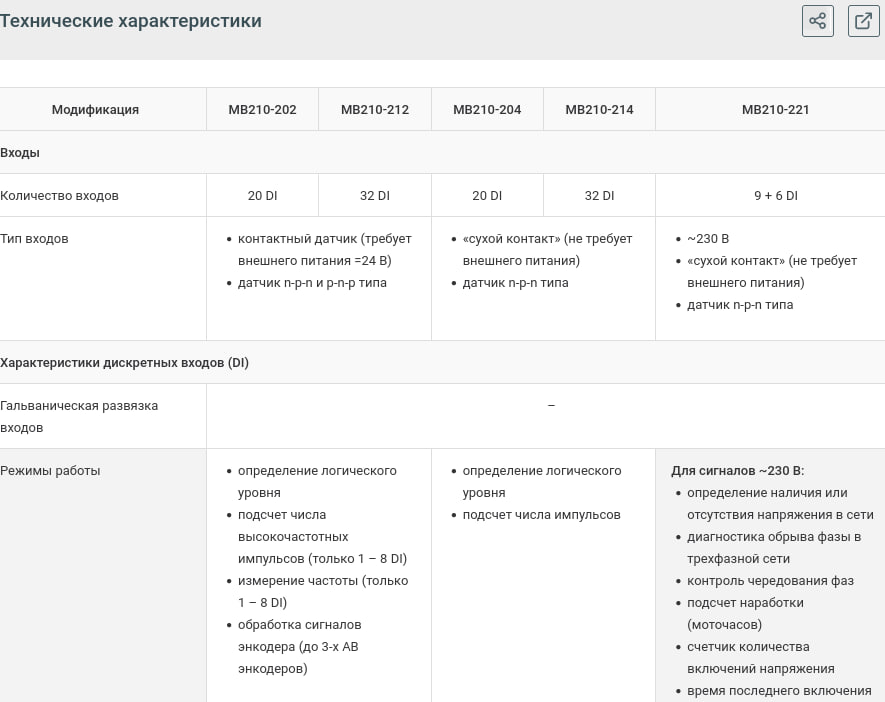Select the Режимы работы row label
The width and height of the screenshot is (885, 702).
(x=50, y=471)
